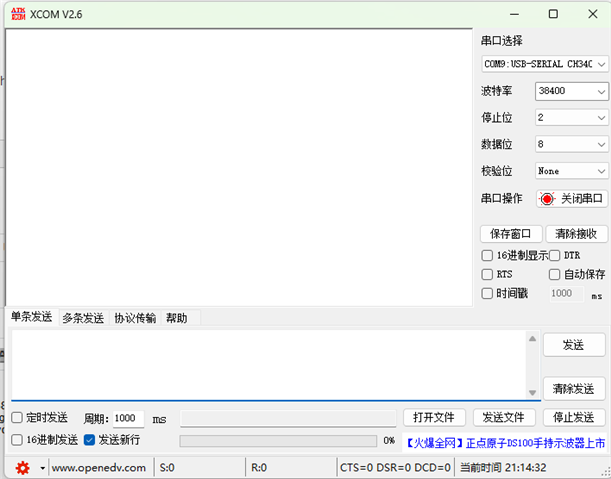
Task: Toggle the RTS checkbox
Action: [487, 274]
